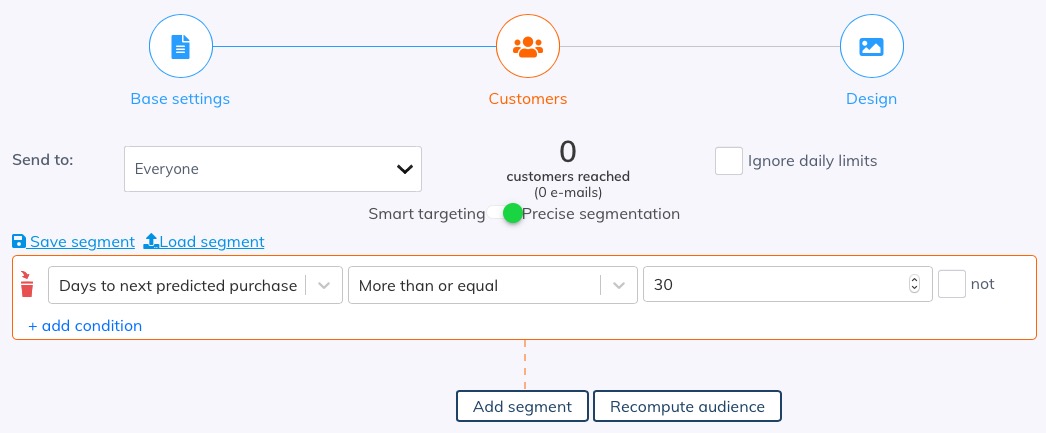Click the Save segment floppy icon
The image size is (1046, 433).
(x=19, y=242)
